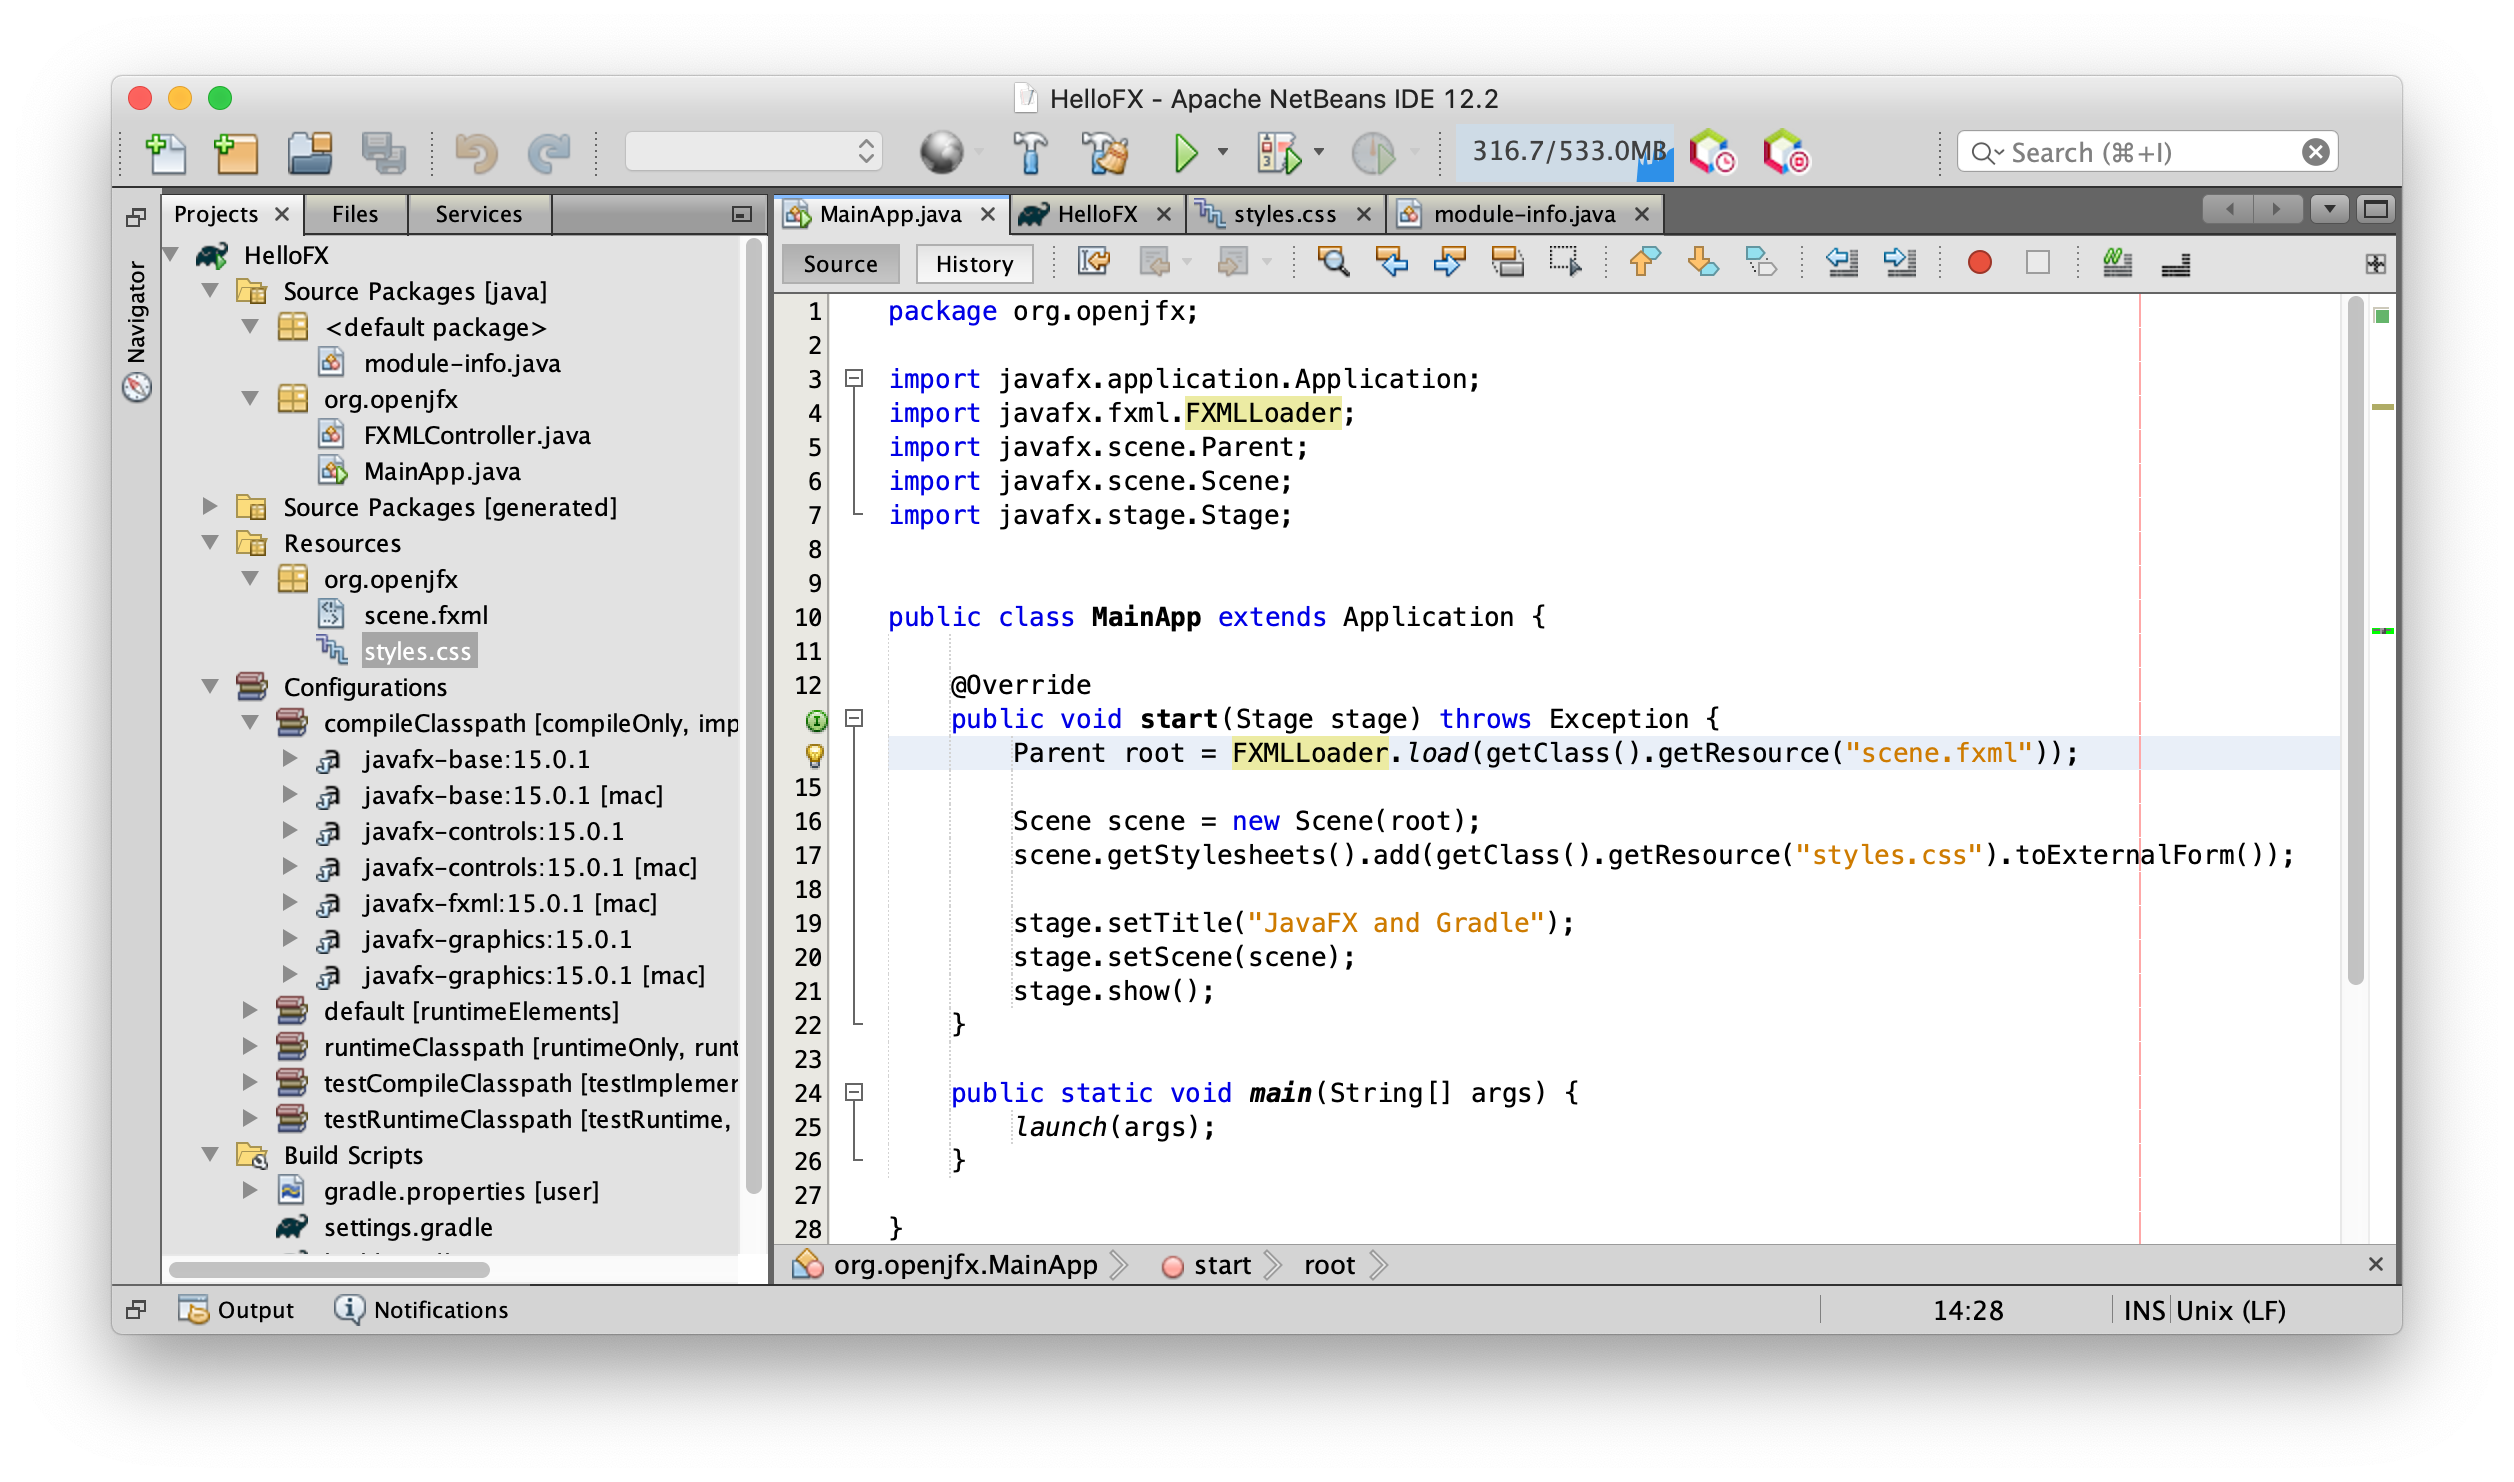Viewport: 2514px width, 1482px height.
Task: Collapse the start method code fold
Action: point(854,718)
